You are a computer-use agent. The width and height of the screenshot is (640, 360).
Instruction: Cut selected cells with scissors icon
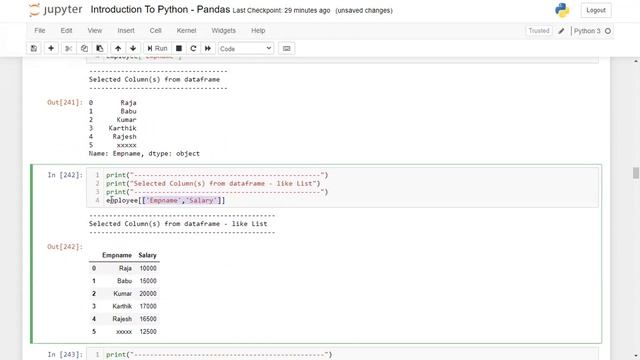click(69, 49)
